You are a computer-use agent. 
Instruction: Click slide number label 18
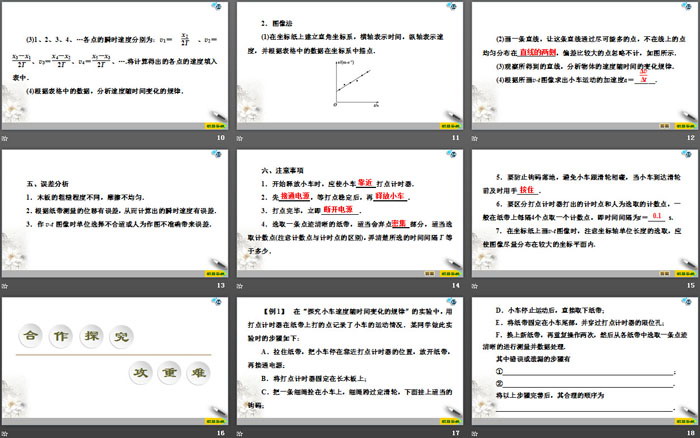pyautogui.click(x=691, y=433)
